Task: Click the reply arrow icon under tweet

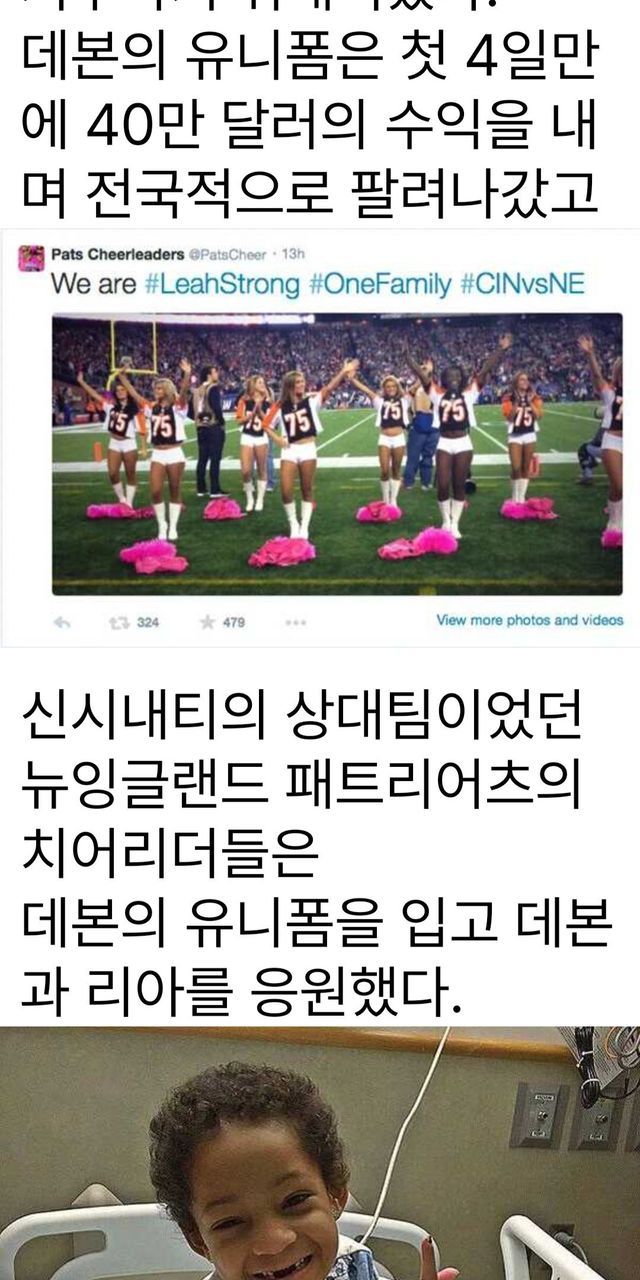Action: [x=62, y=622]
